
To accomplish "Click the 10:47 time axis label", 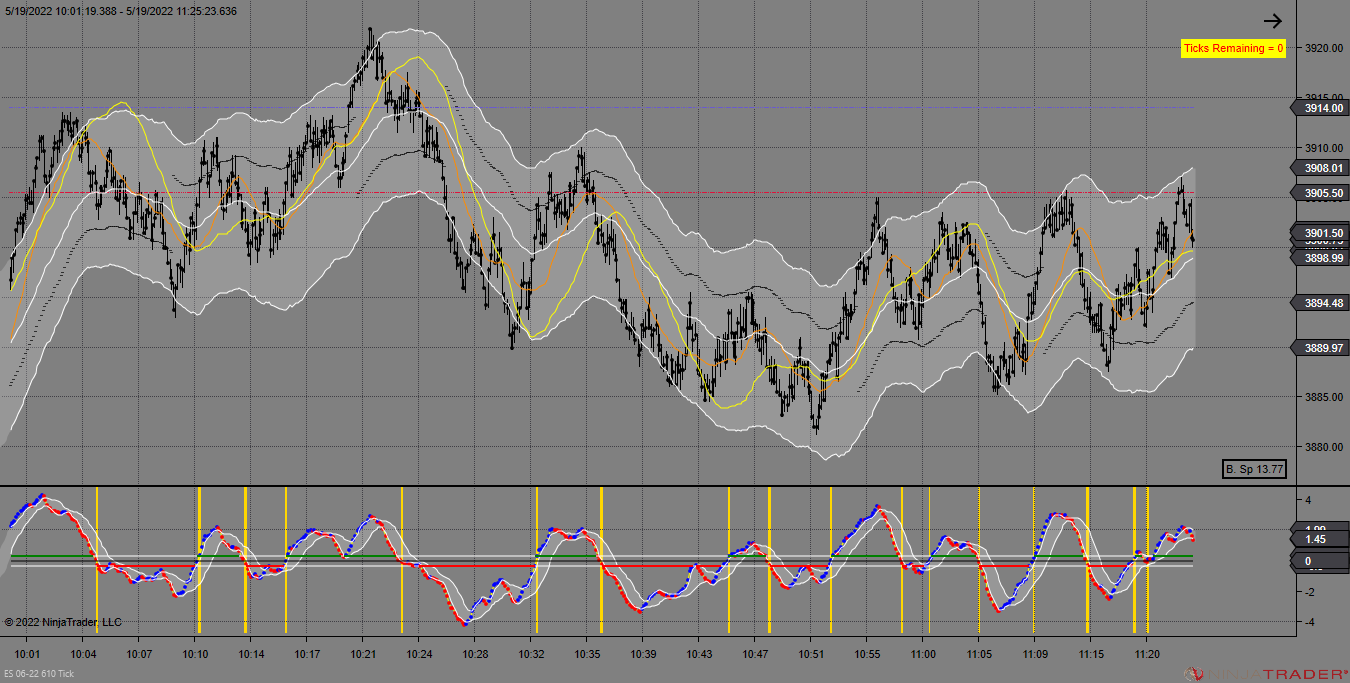I will tap(755, 654).
